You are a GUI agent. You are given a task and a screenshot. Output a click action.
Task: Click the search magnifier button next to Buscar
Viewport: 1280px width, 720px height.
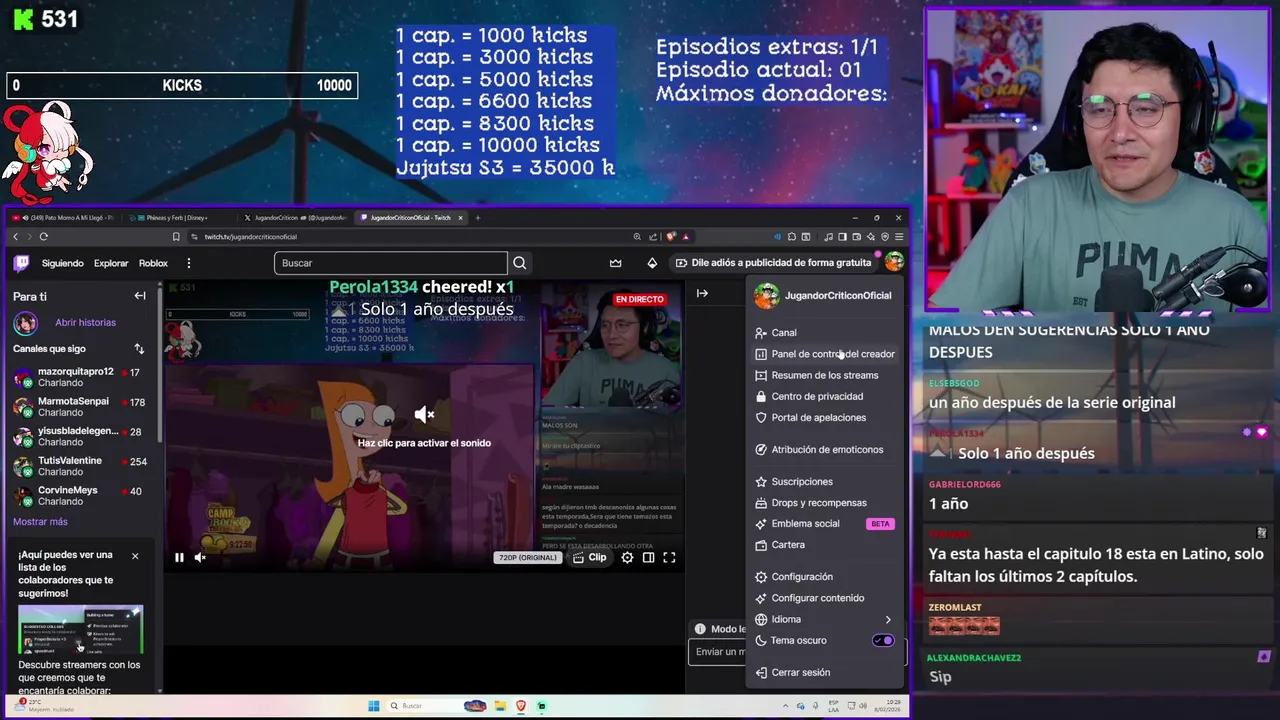(x=519, y=263)
